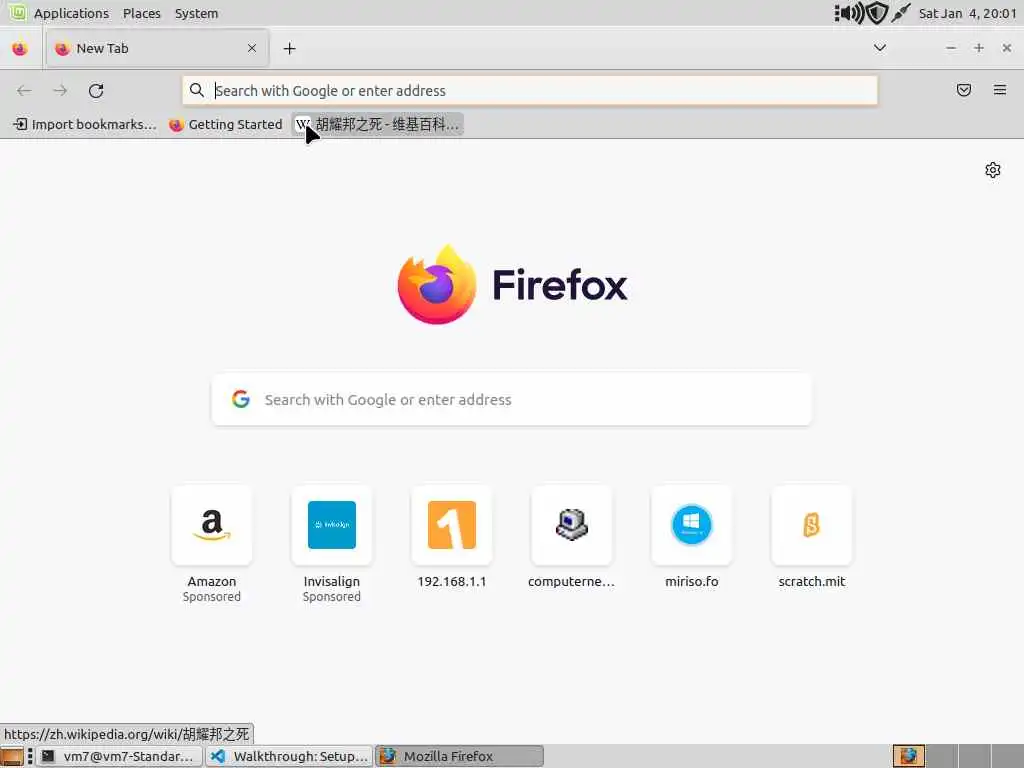Click the network connection tray icon
The image size is (1024, 768).
coord(901,13)
